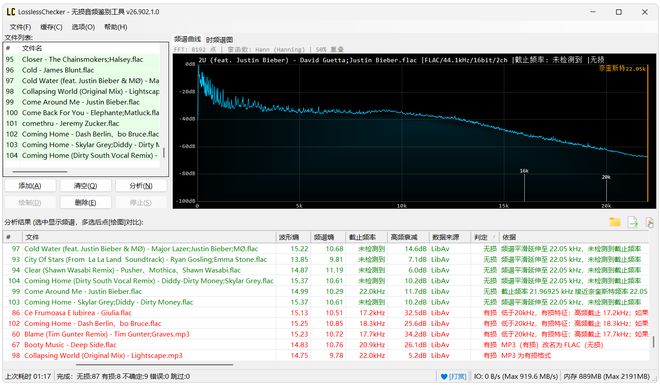Select result row City Of Stars (La La Land)

coord(327,259)
